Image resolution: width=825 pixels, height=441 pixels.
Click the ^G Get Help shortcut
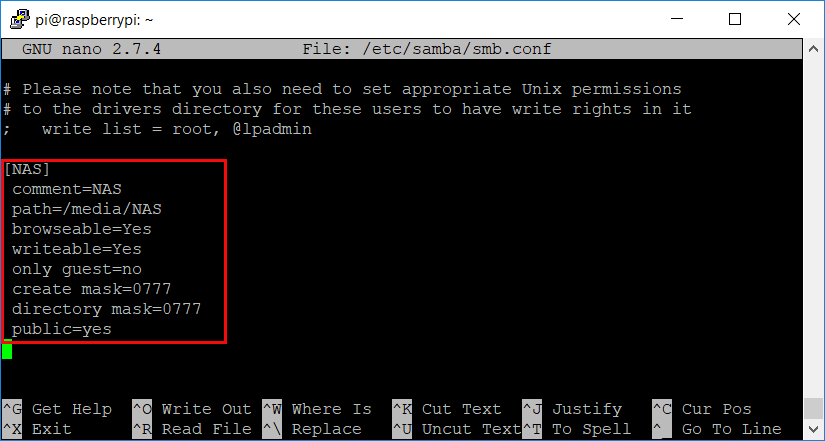(x=57, y=409)
